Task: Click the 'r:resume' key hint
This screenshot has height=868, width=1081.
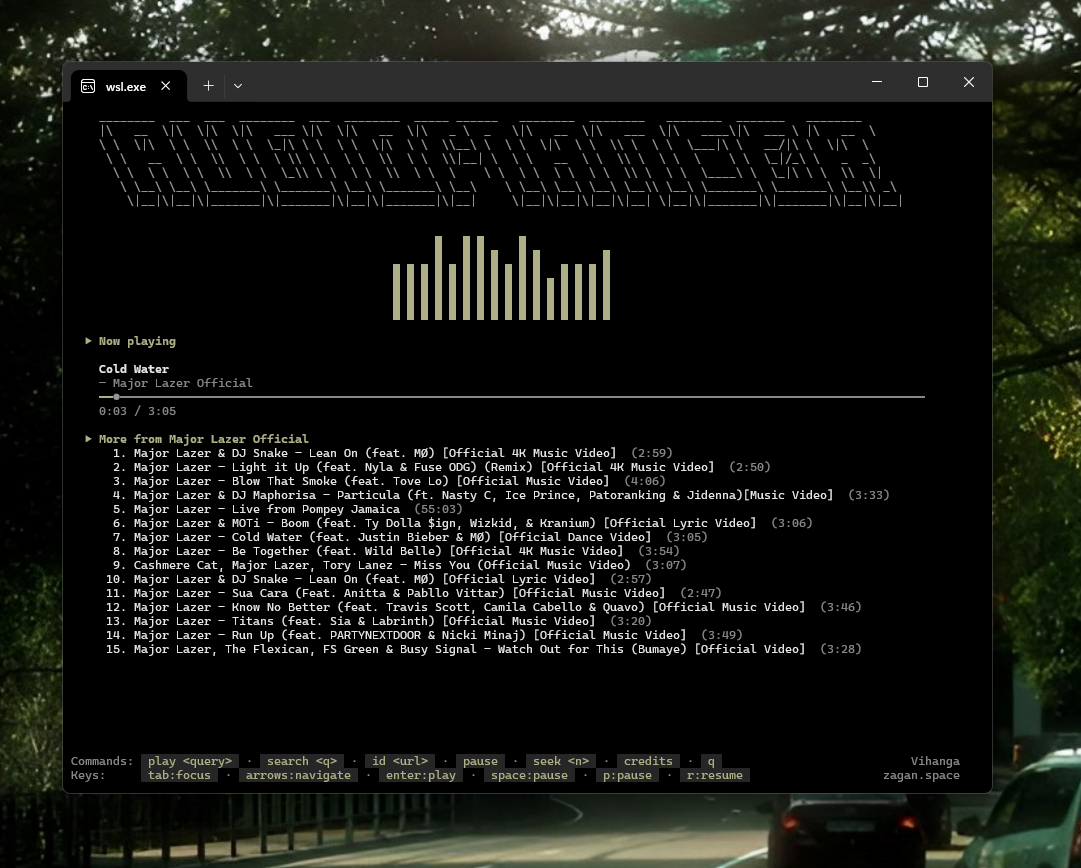Action: [715, 775]
